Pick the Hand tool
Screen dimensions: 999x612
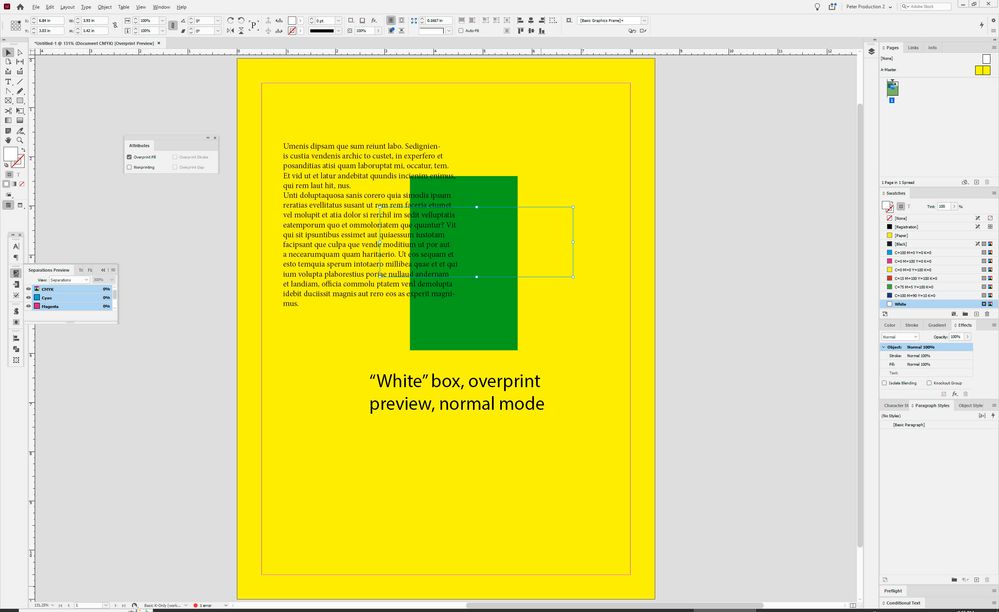coord(8,139)
